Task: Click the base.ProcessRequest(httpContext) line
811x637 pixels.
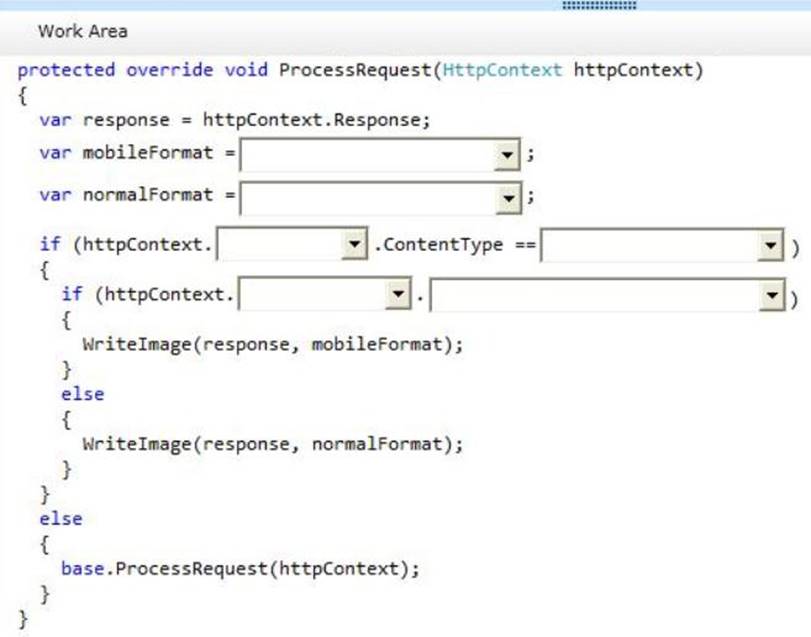Action: tap(240, 568)
